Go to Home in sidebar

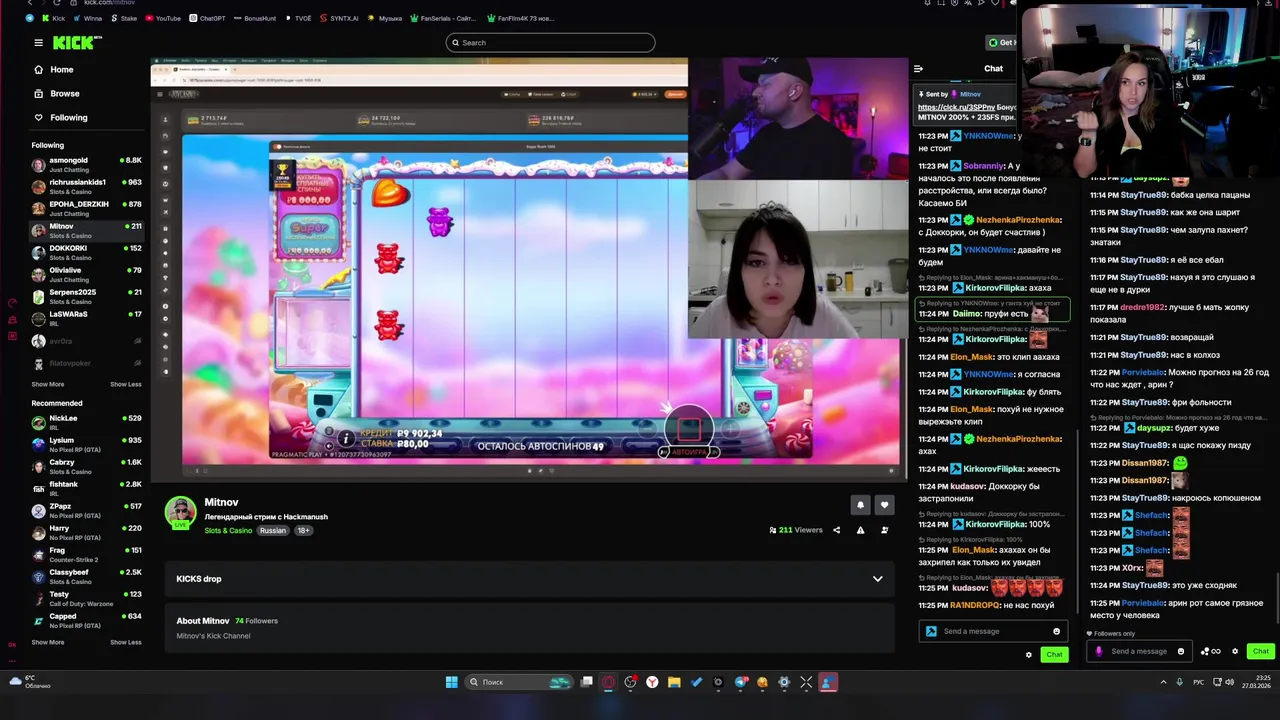(61, 70)
